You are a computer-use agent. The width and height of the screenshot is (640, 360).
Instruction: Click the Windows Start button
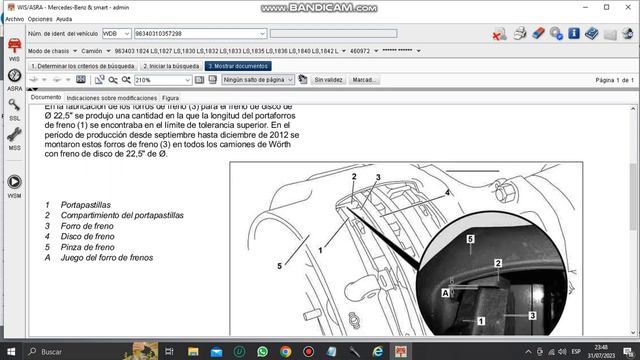11,351
